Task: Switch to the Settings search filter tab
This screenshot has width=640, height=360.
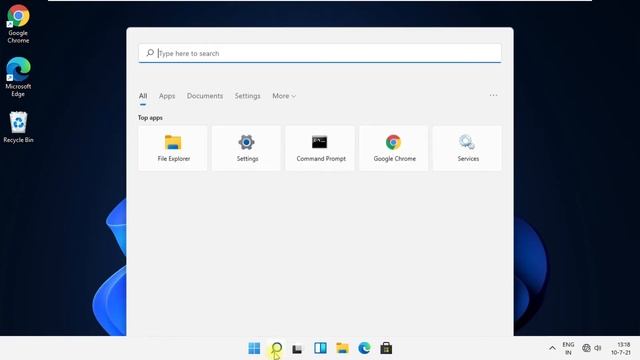Action: [x=247, y=96]
